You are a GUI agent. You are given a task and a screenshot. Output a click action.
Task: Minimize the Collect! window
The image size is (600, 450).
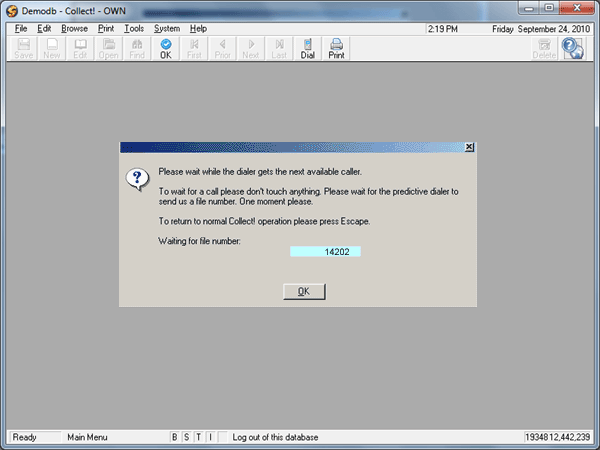(529, 8)
